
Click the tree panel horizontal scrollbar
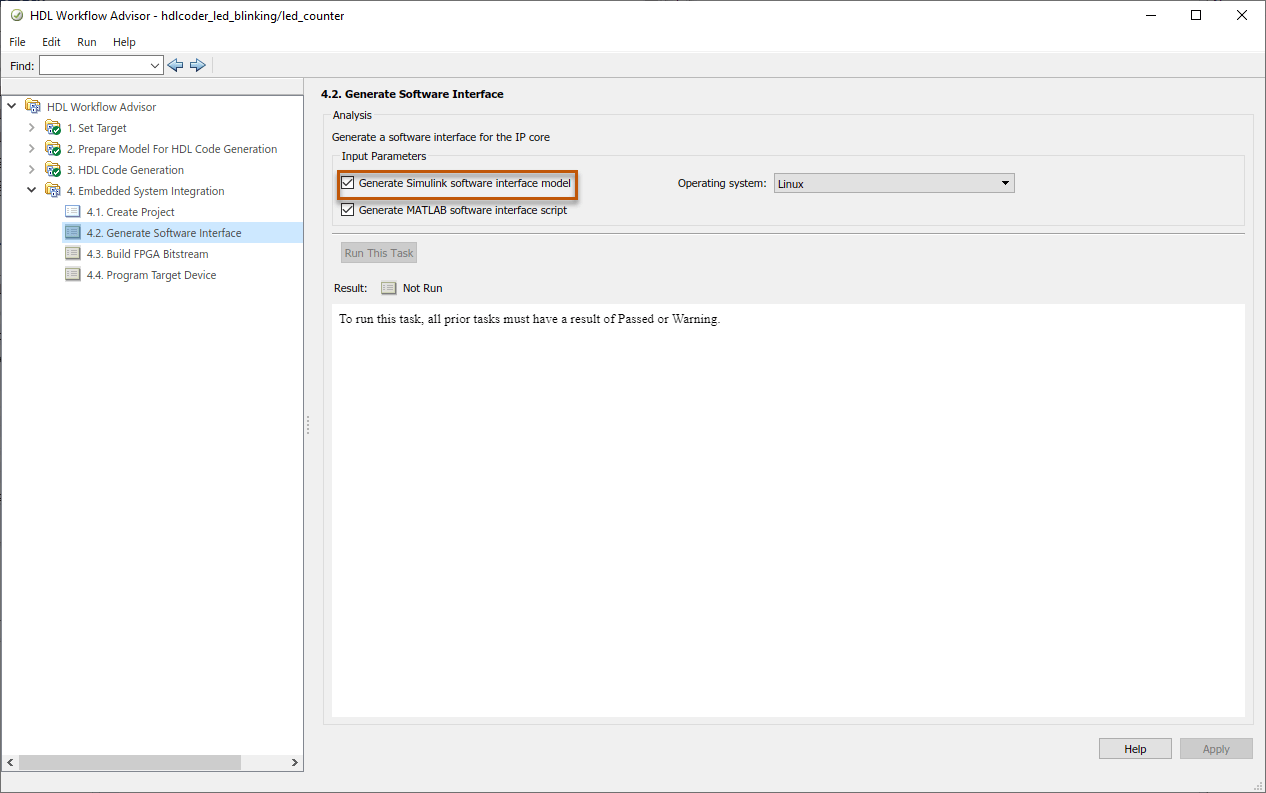(130, 762)
